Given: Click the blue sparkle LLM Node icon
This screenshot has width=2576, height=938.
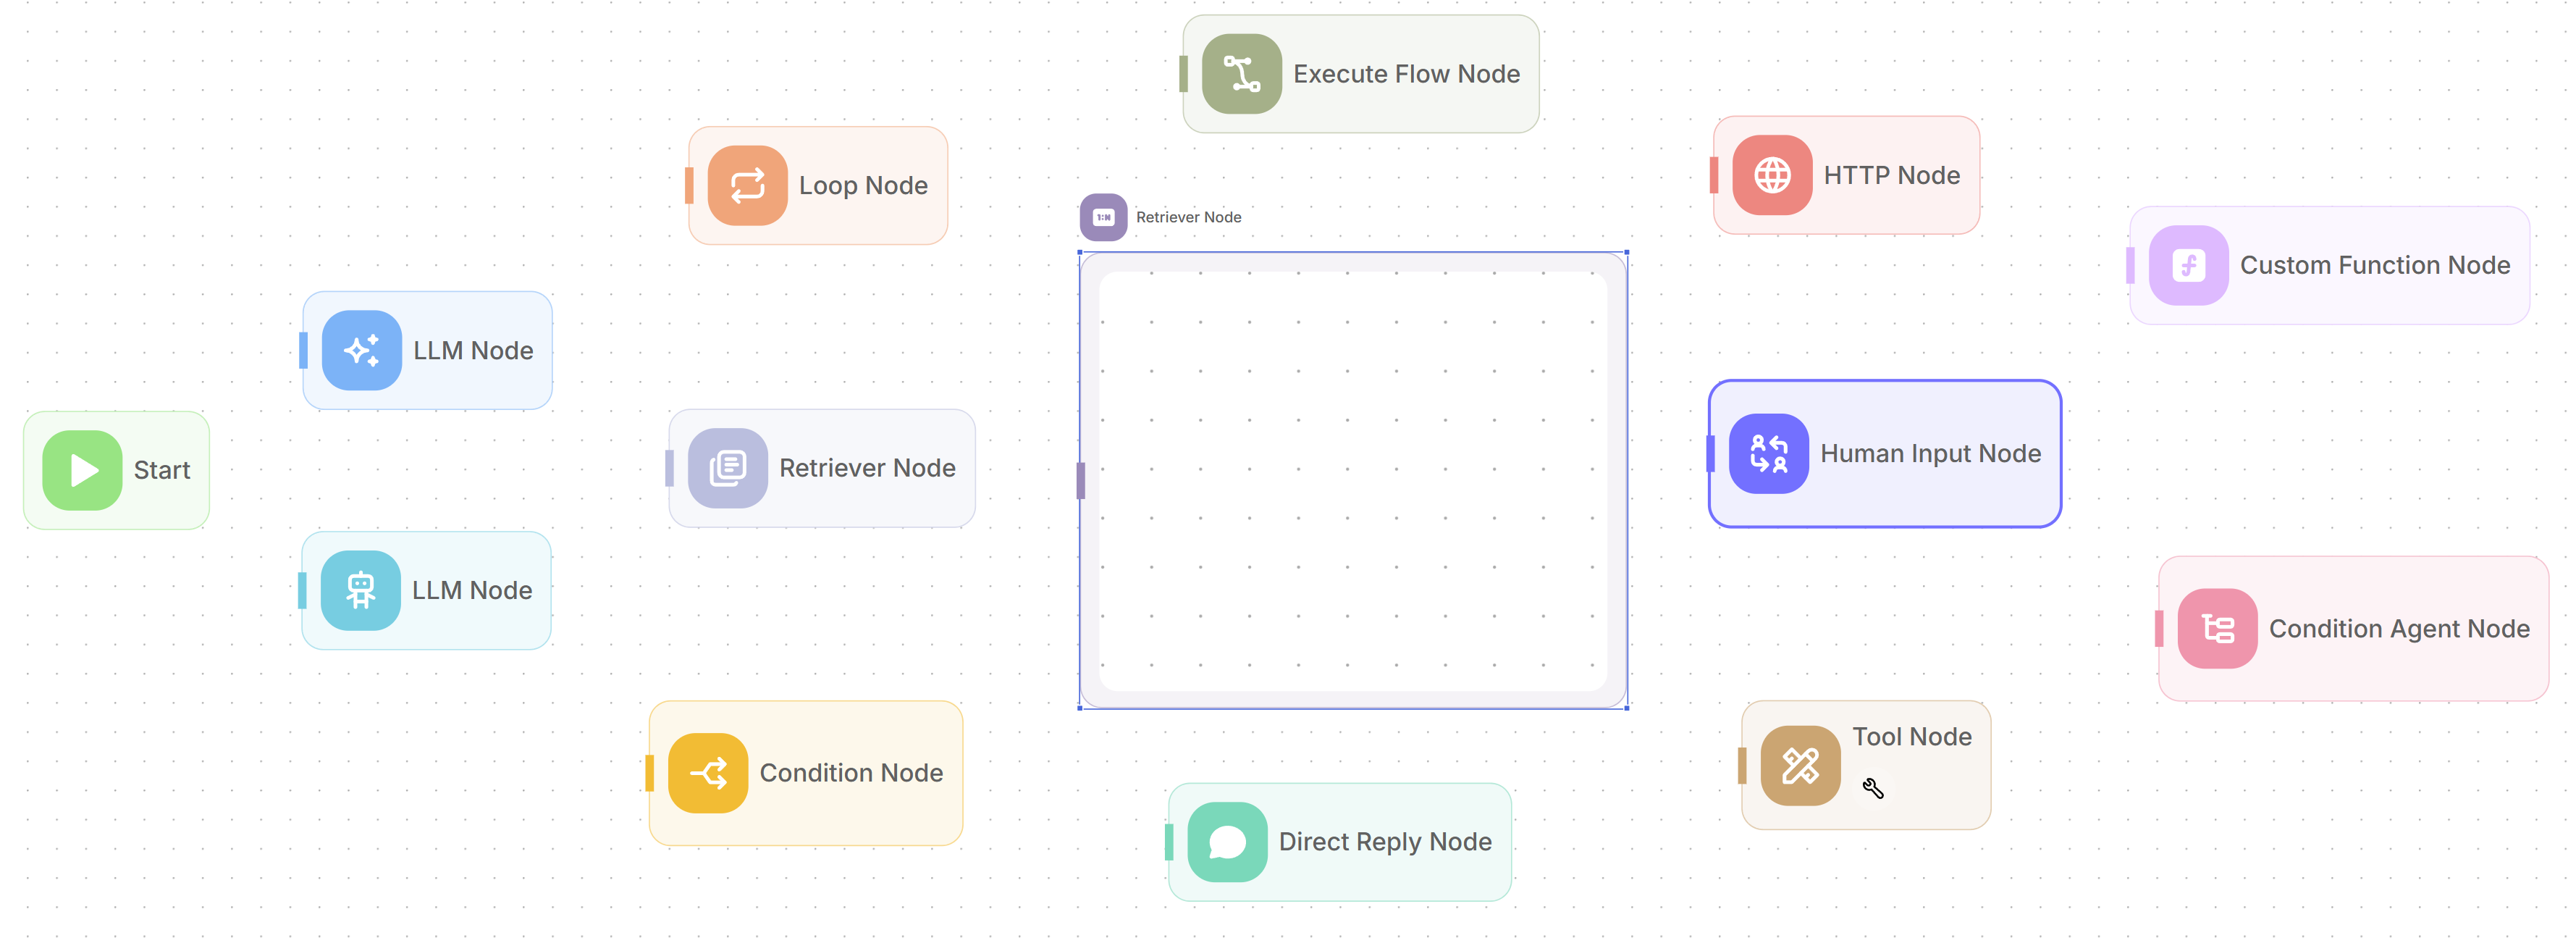Looking at the screenshot, I should [x=361, y=350].
